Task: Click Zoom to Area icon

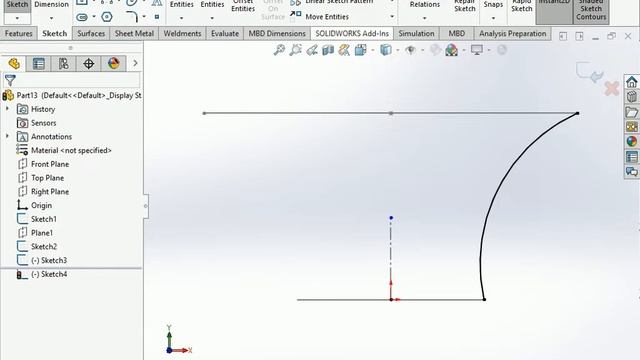Action: [296, 50]
